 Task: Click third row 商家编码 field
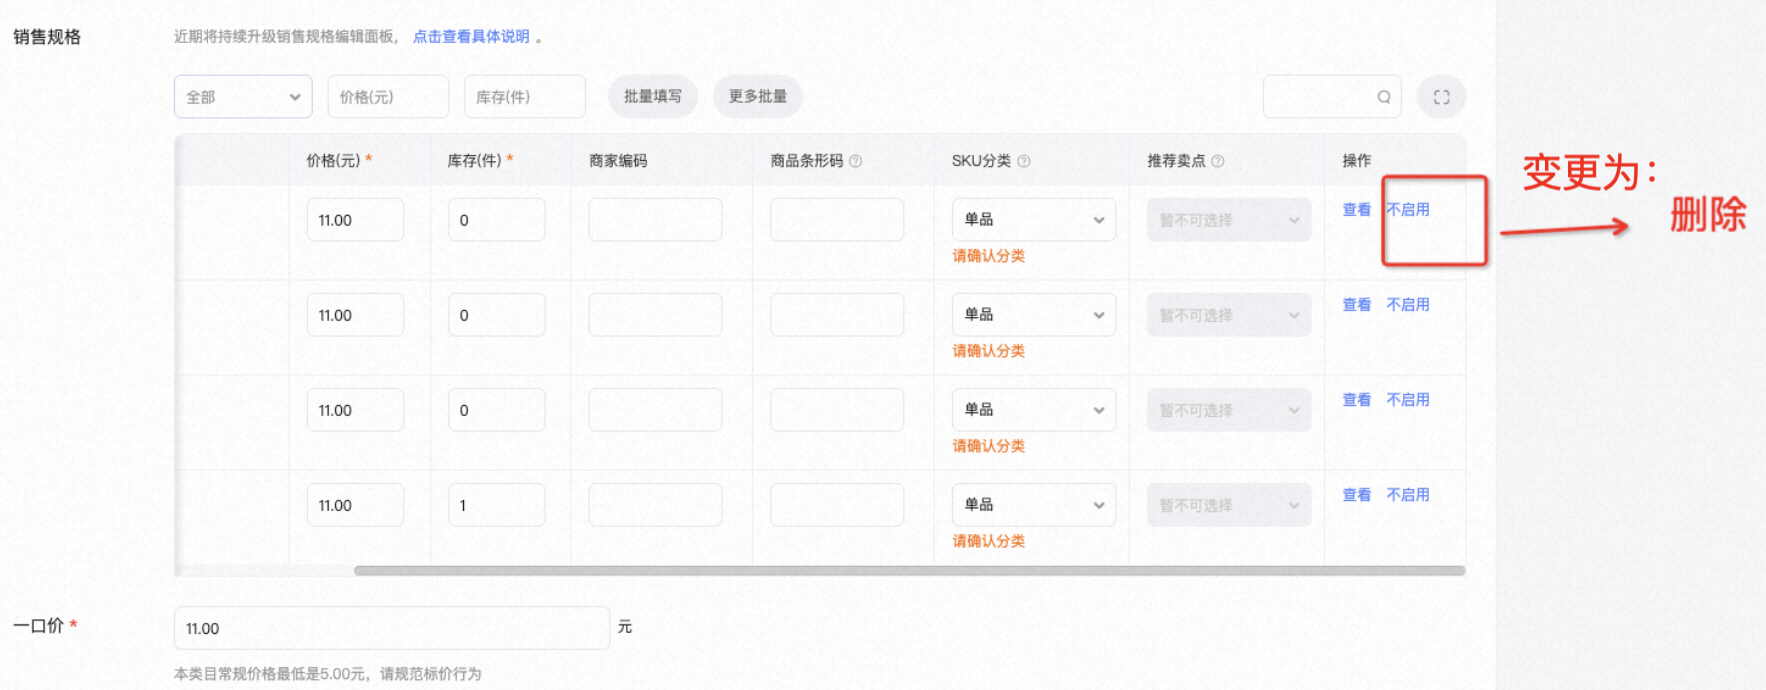[655, 409]
